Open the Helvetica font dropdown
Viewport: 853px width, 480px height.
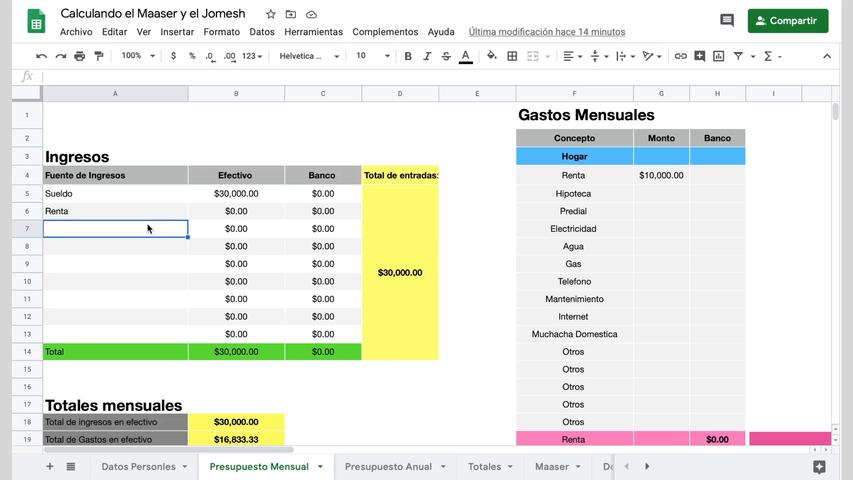pyautogui.click(x=309, y=56)
